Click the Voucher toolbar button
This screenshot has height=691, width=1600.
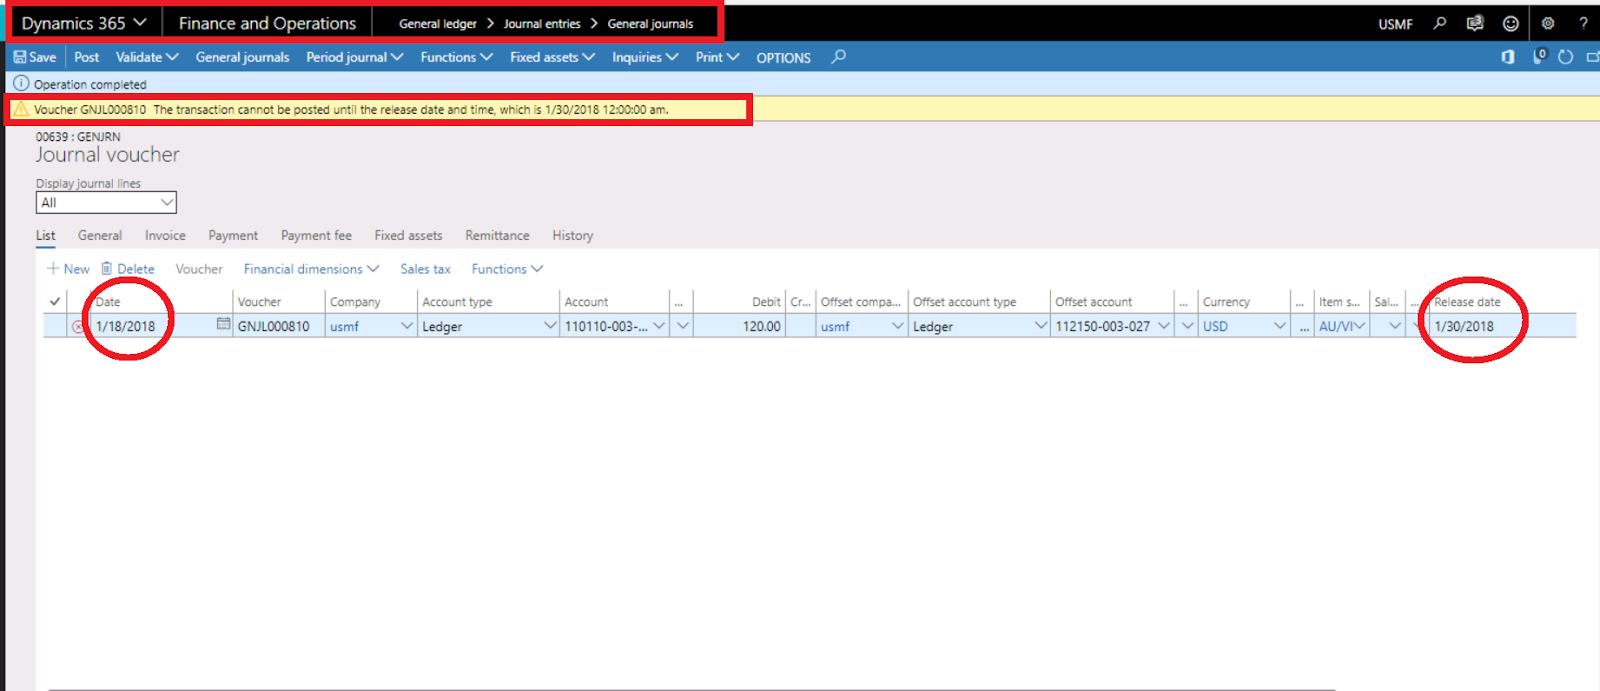tap(199, 268)
